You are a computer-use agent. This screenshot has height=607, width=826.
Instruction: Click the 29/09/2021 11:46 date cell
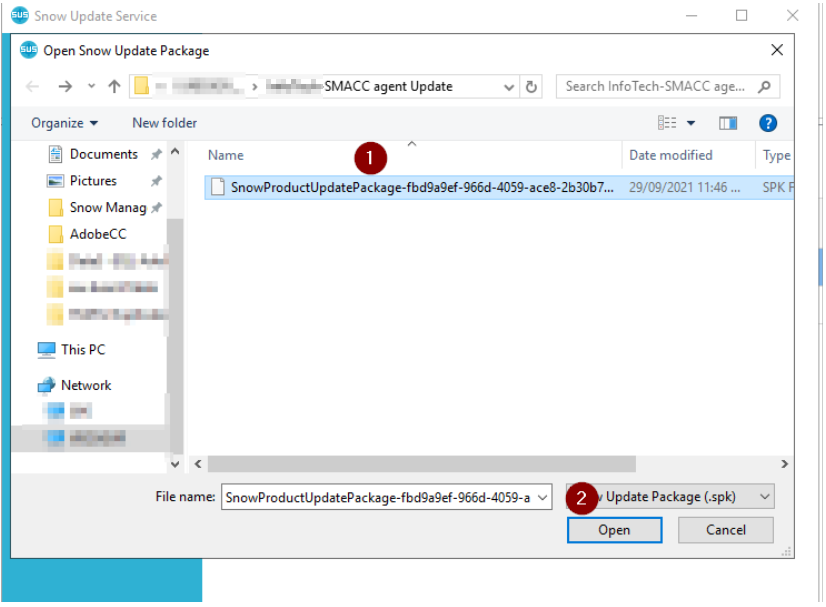[x=684, y=188]
